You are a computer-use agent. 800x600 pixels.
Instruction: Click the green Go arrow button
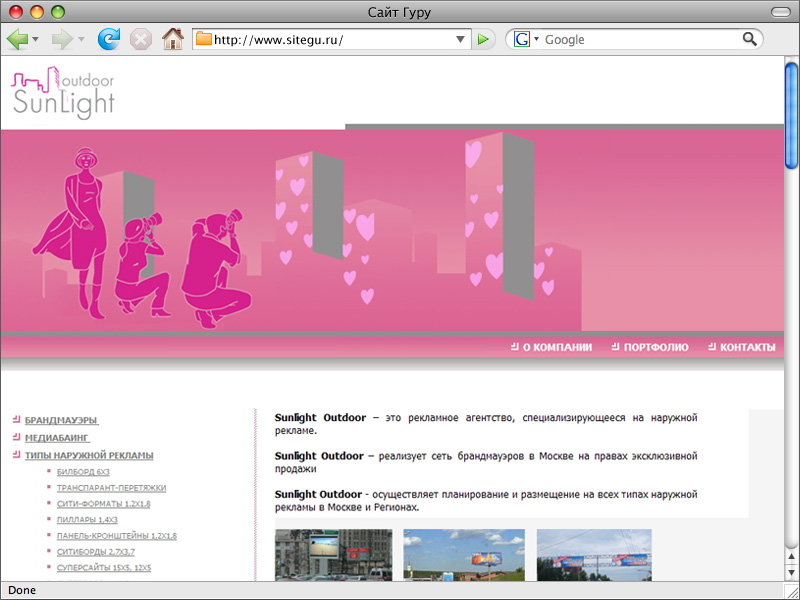[483, 39]
